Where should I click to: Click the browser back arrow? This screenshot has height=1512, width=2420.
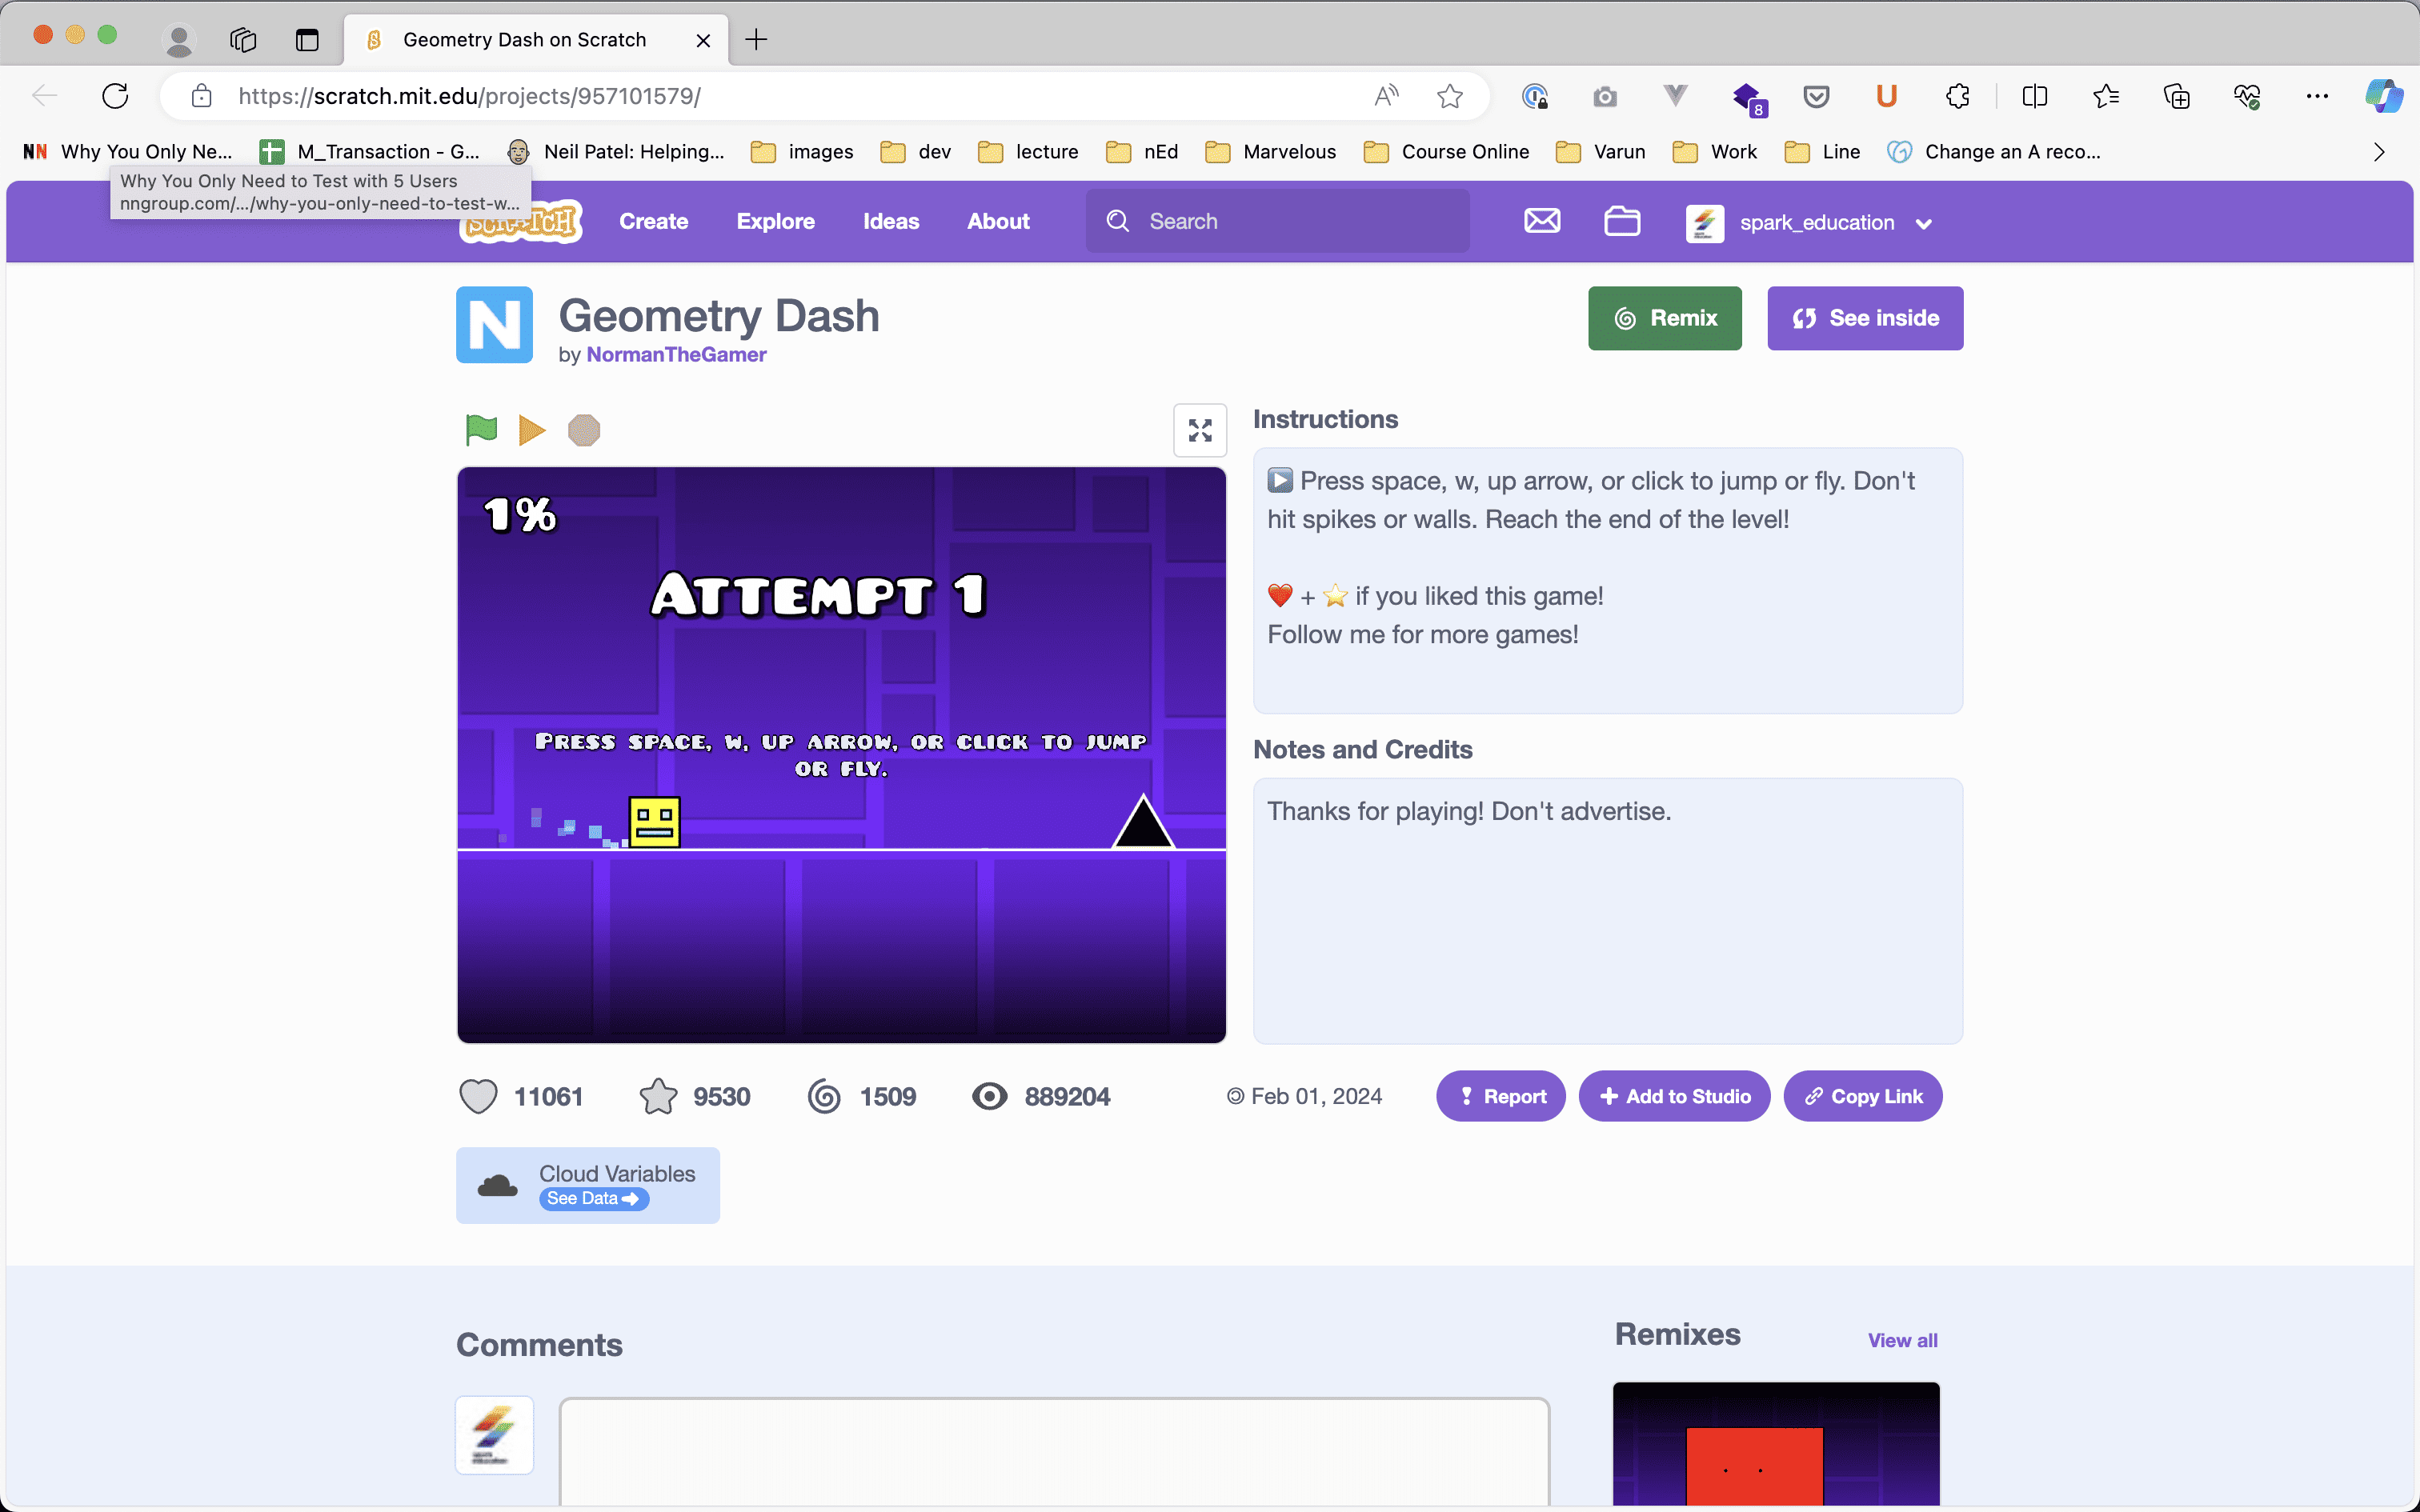click(x=44, y=96)
